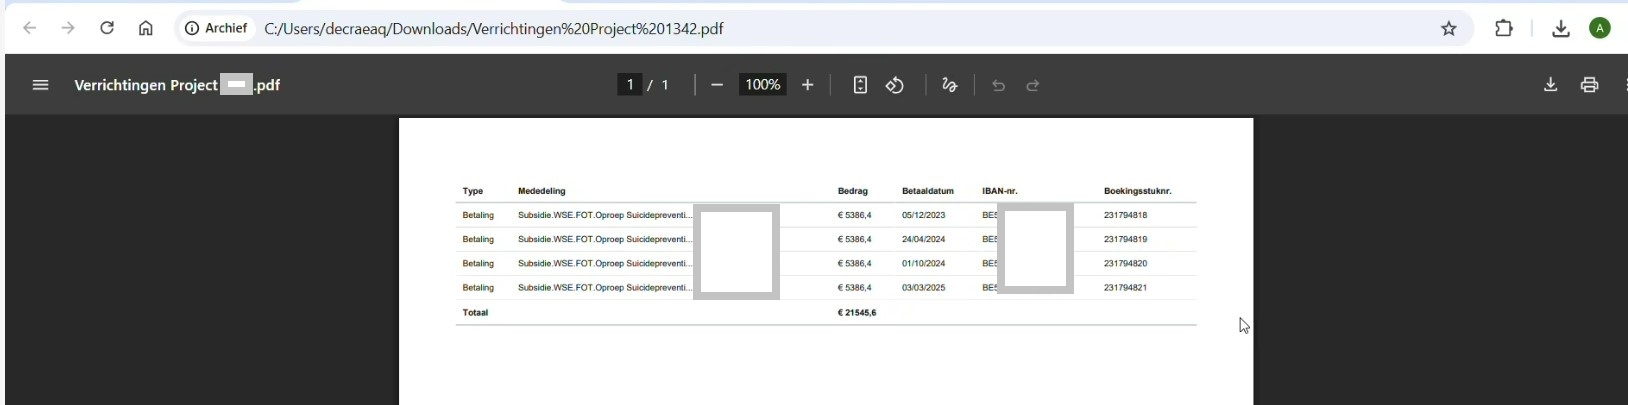Click the fit to page icon
The image size is (1628, 405).
click(x=860, y=85)
